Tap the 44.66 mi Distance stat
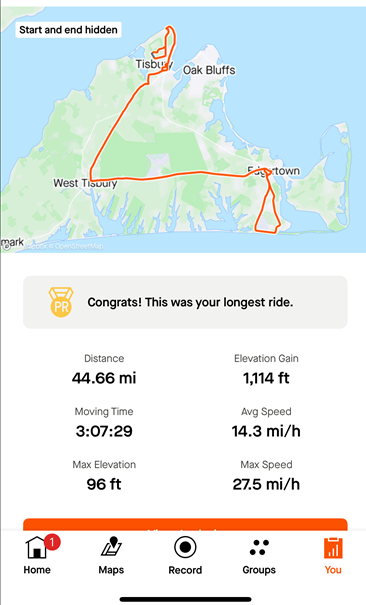 (x=104, y=378)
